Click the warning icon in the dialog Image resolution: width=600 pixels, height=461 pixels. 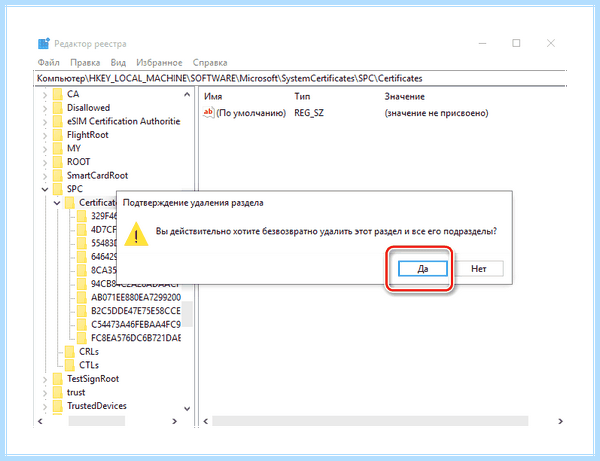pos(136,234)
